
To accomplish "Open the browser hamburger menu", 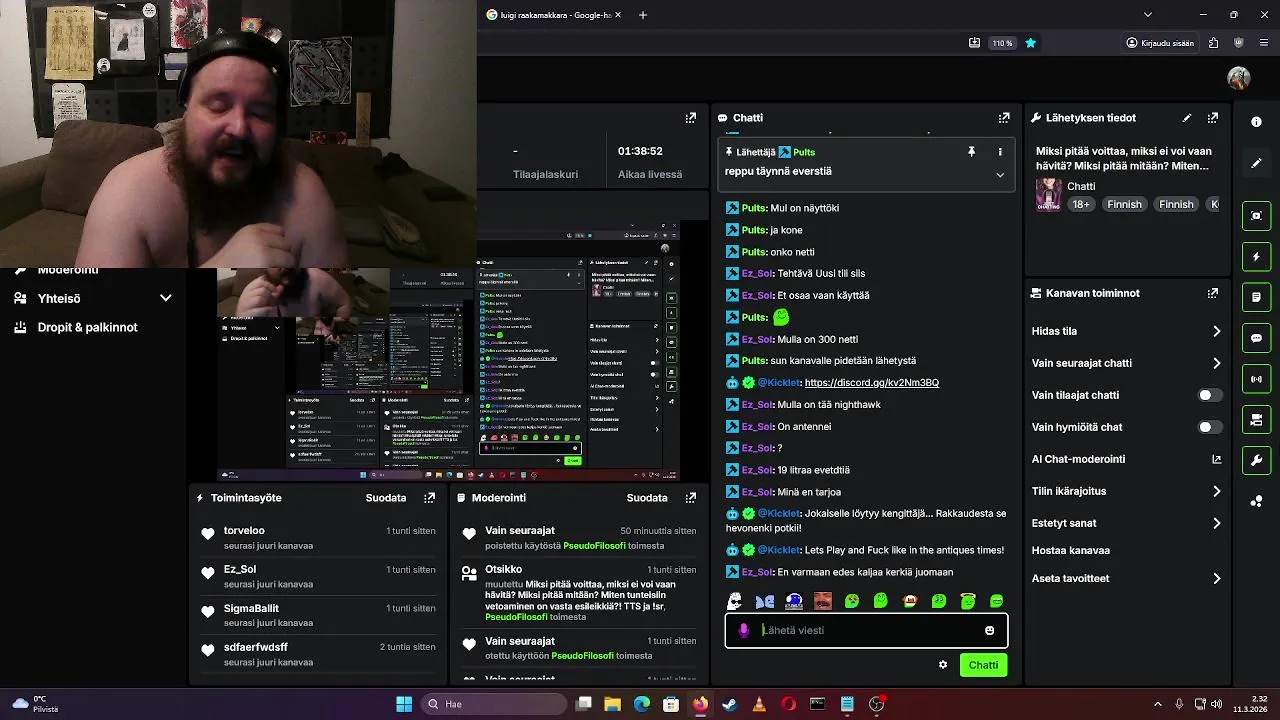I will click(1264, 43).
